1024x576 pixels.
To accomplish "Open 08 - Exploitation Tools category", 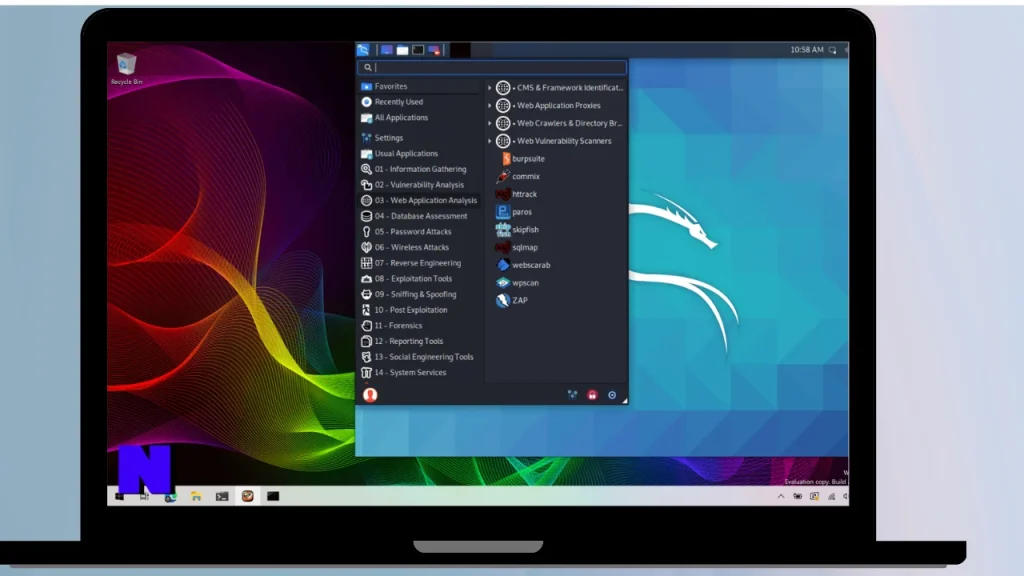I will click(419, 279).
